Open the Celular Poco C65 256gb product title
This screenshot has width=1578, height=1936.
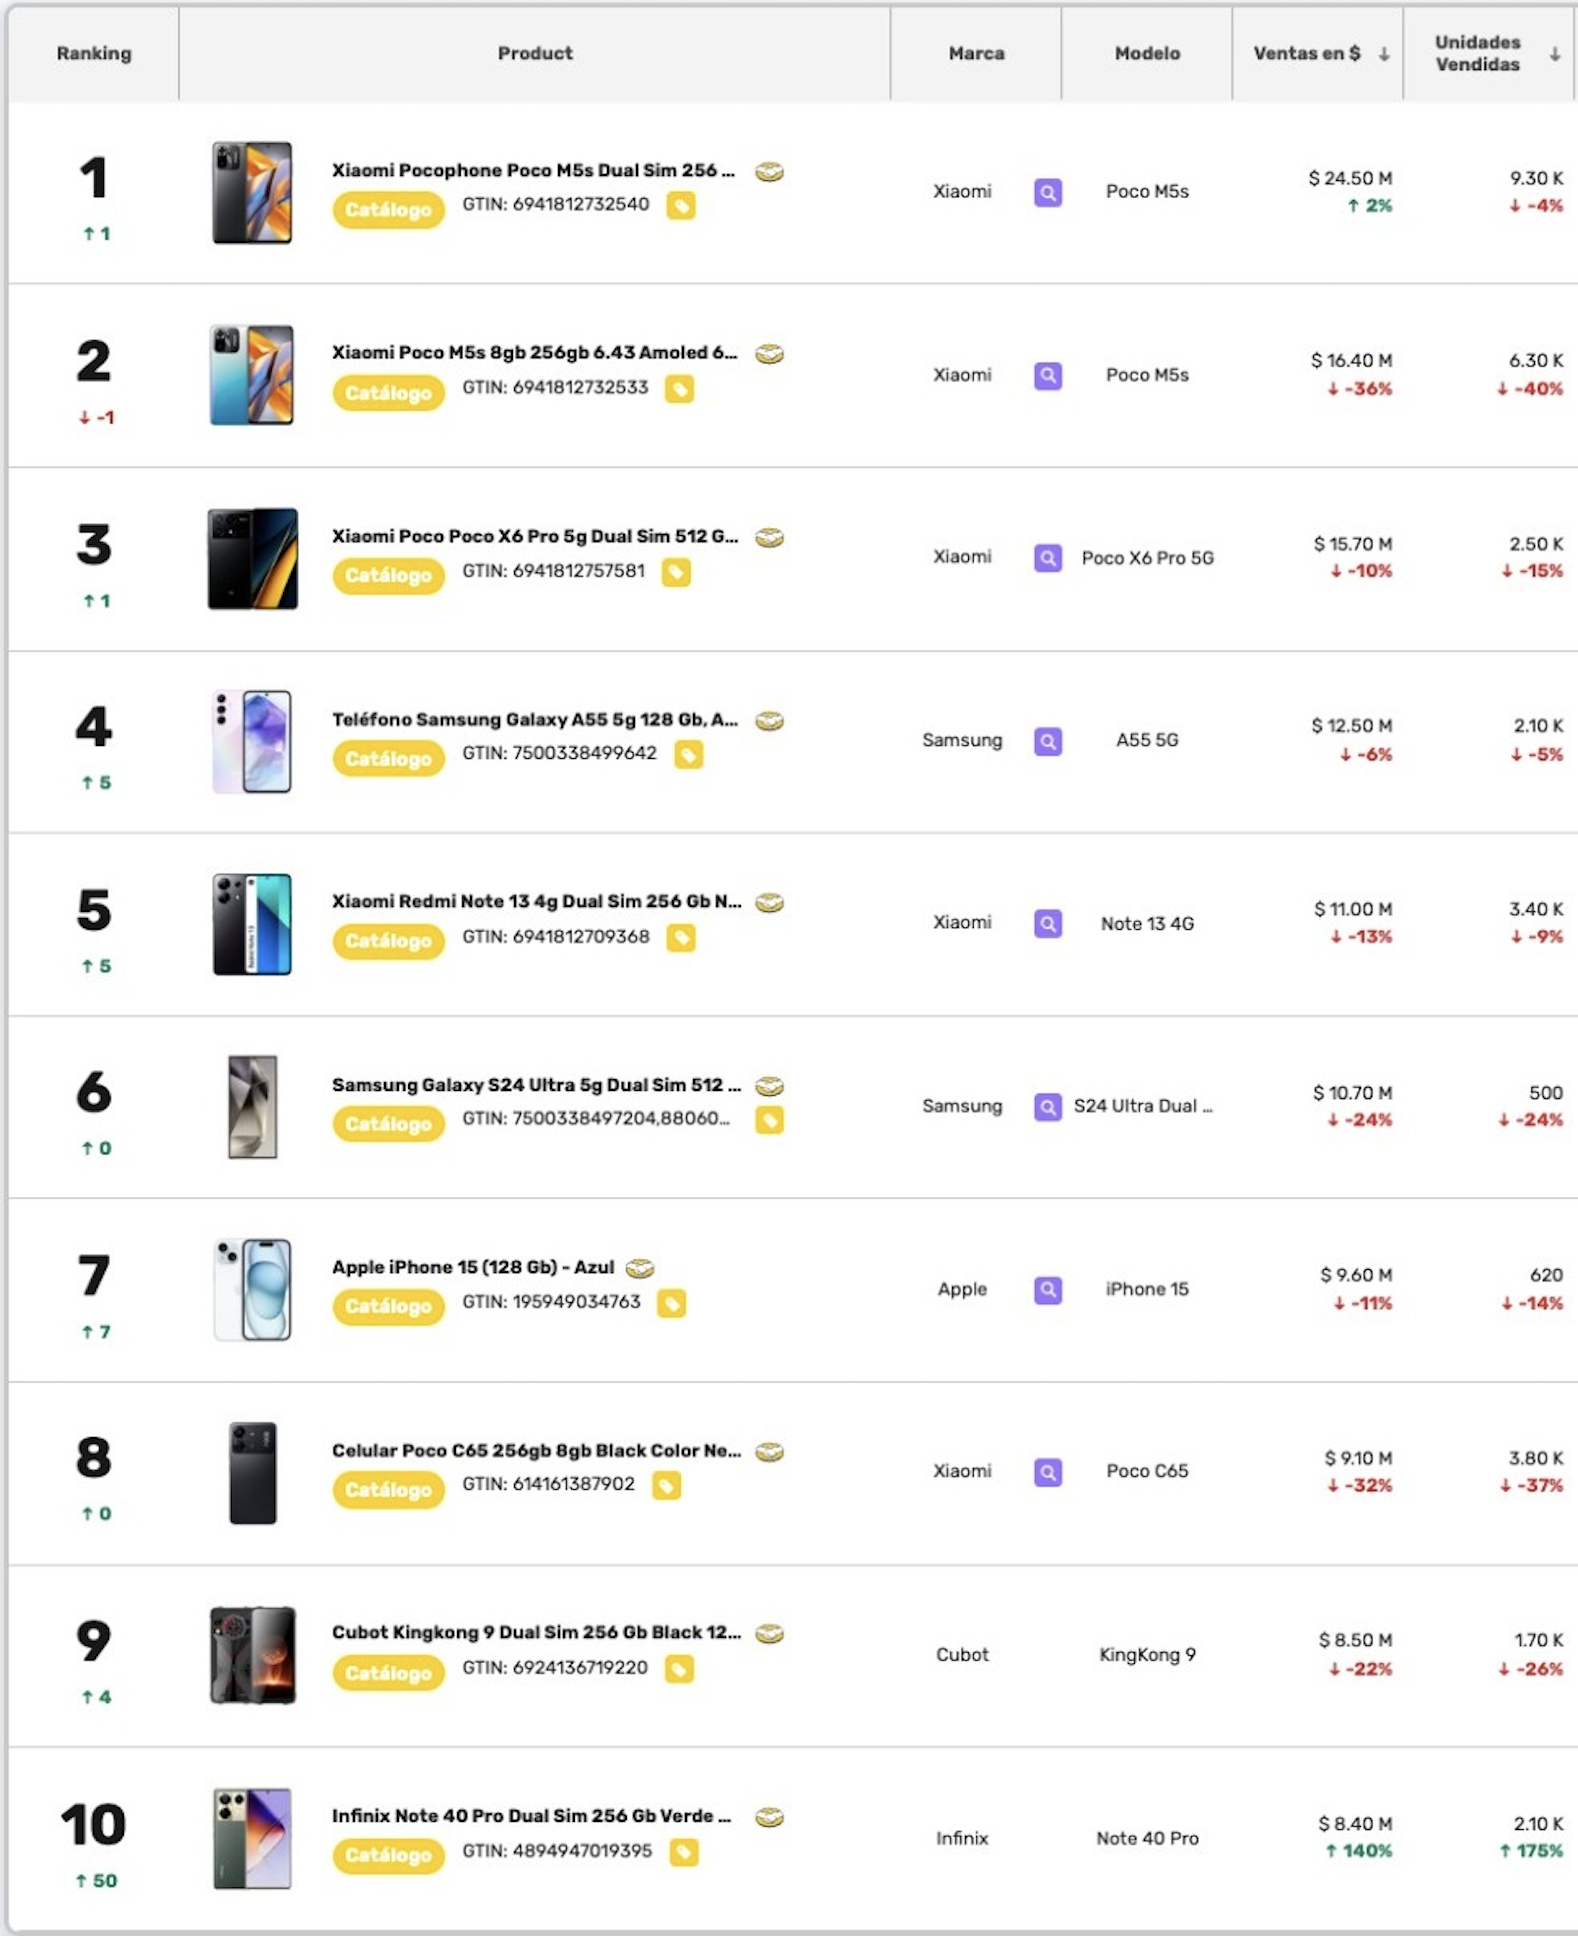pyautogui.click(x=537, y=1450)
